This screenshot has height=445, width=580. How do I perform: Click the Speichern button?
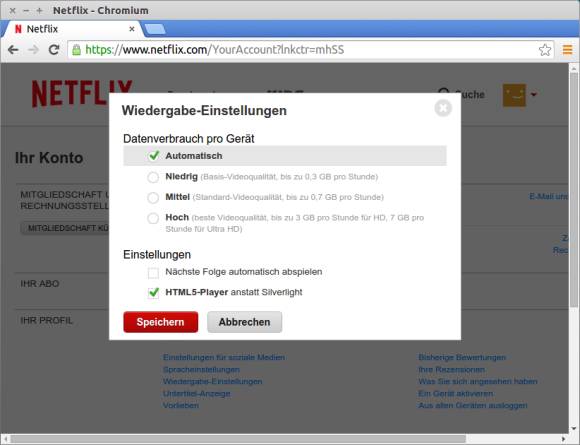(x=161, y=322)
